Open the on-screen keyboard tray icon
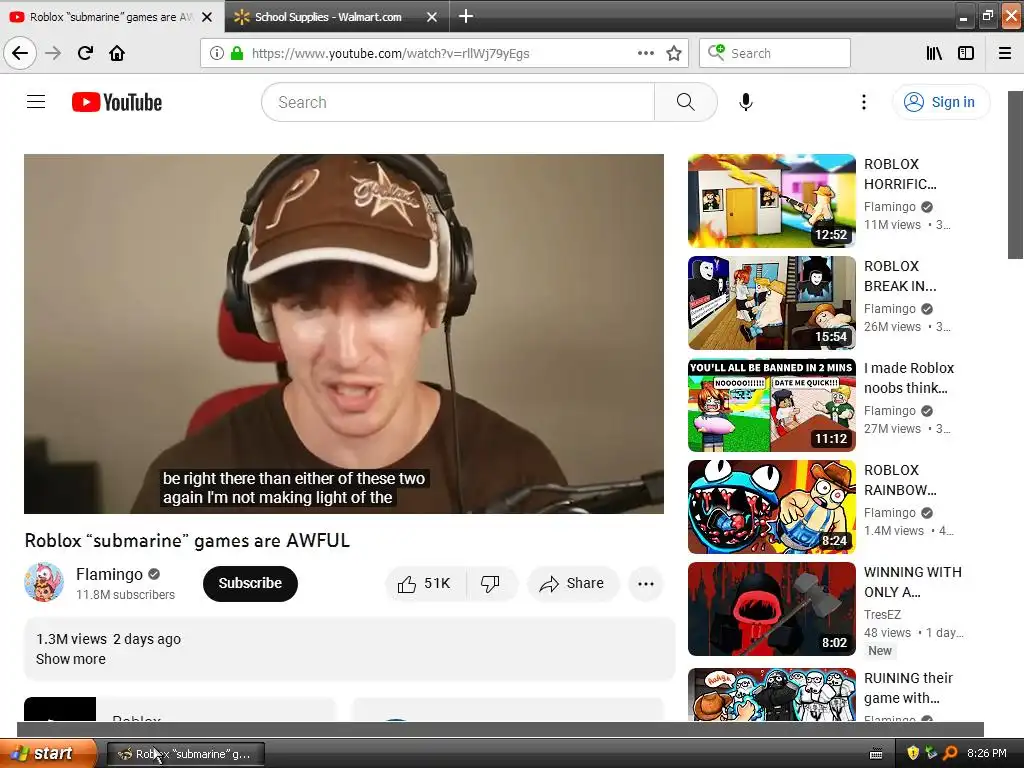Screen dimensions: 1024x768 point(876,754)
